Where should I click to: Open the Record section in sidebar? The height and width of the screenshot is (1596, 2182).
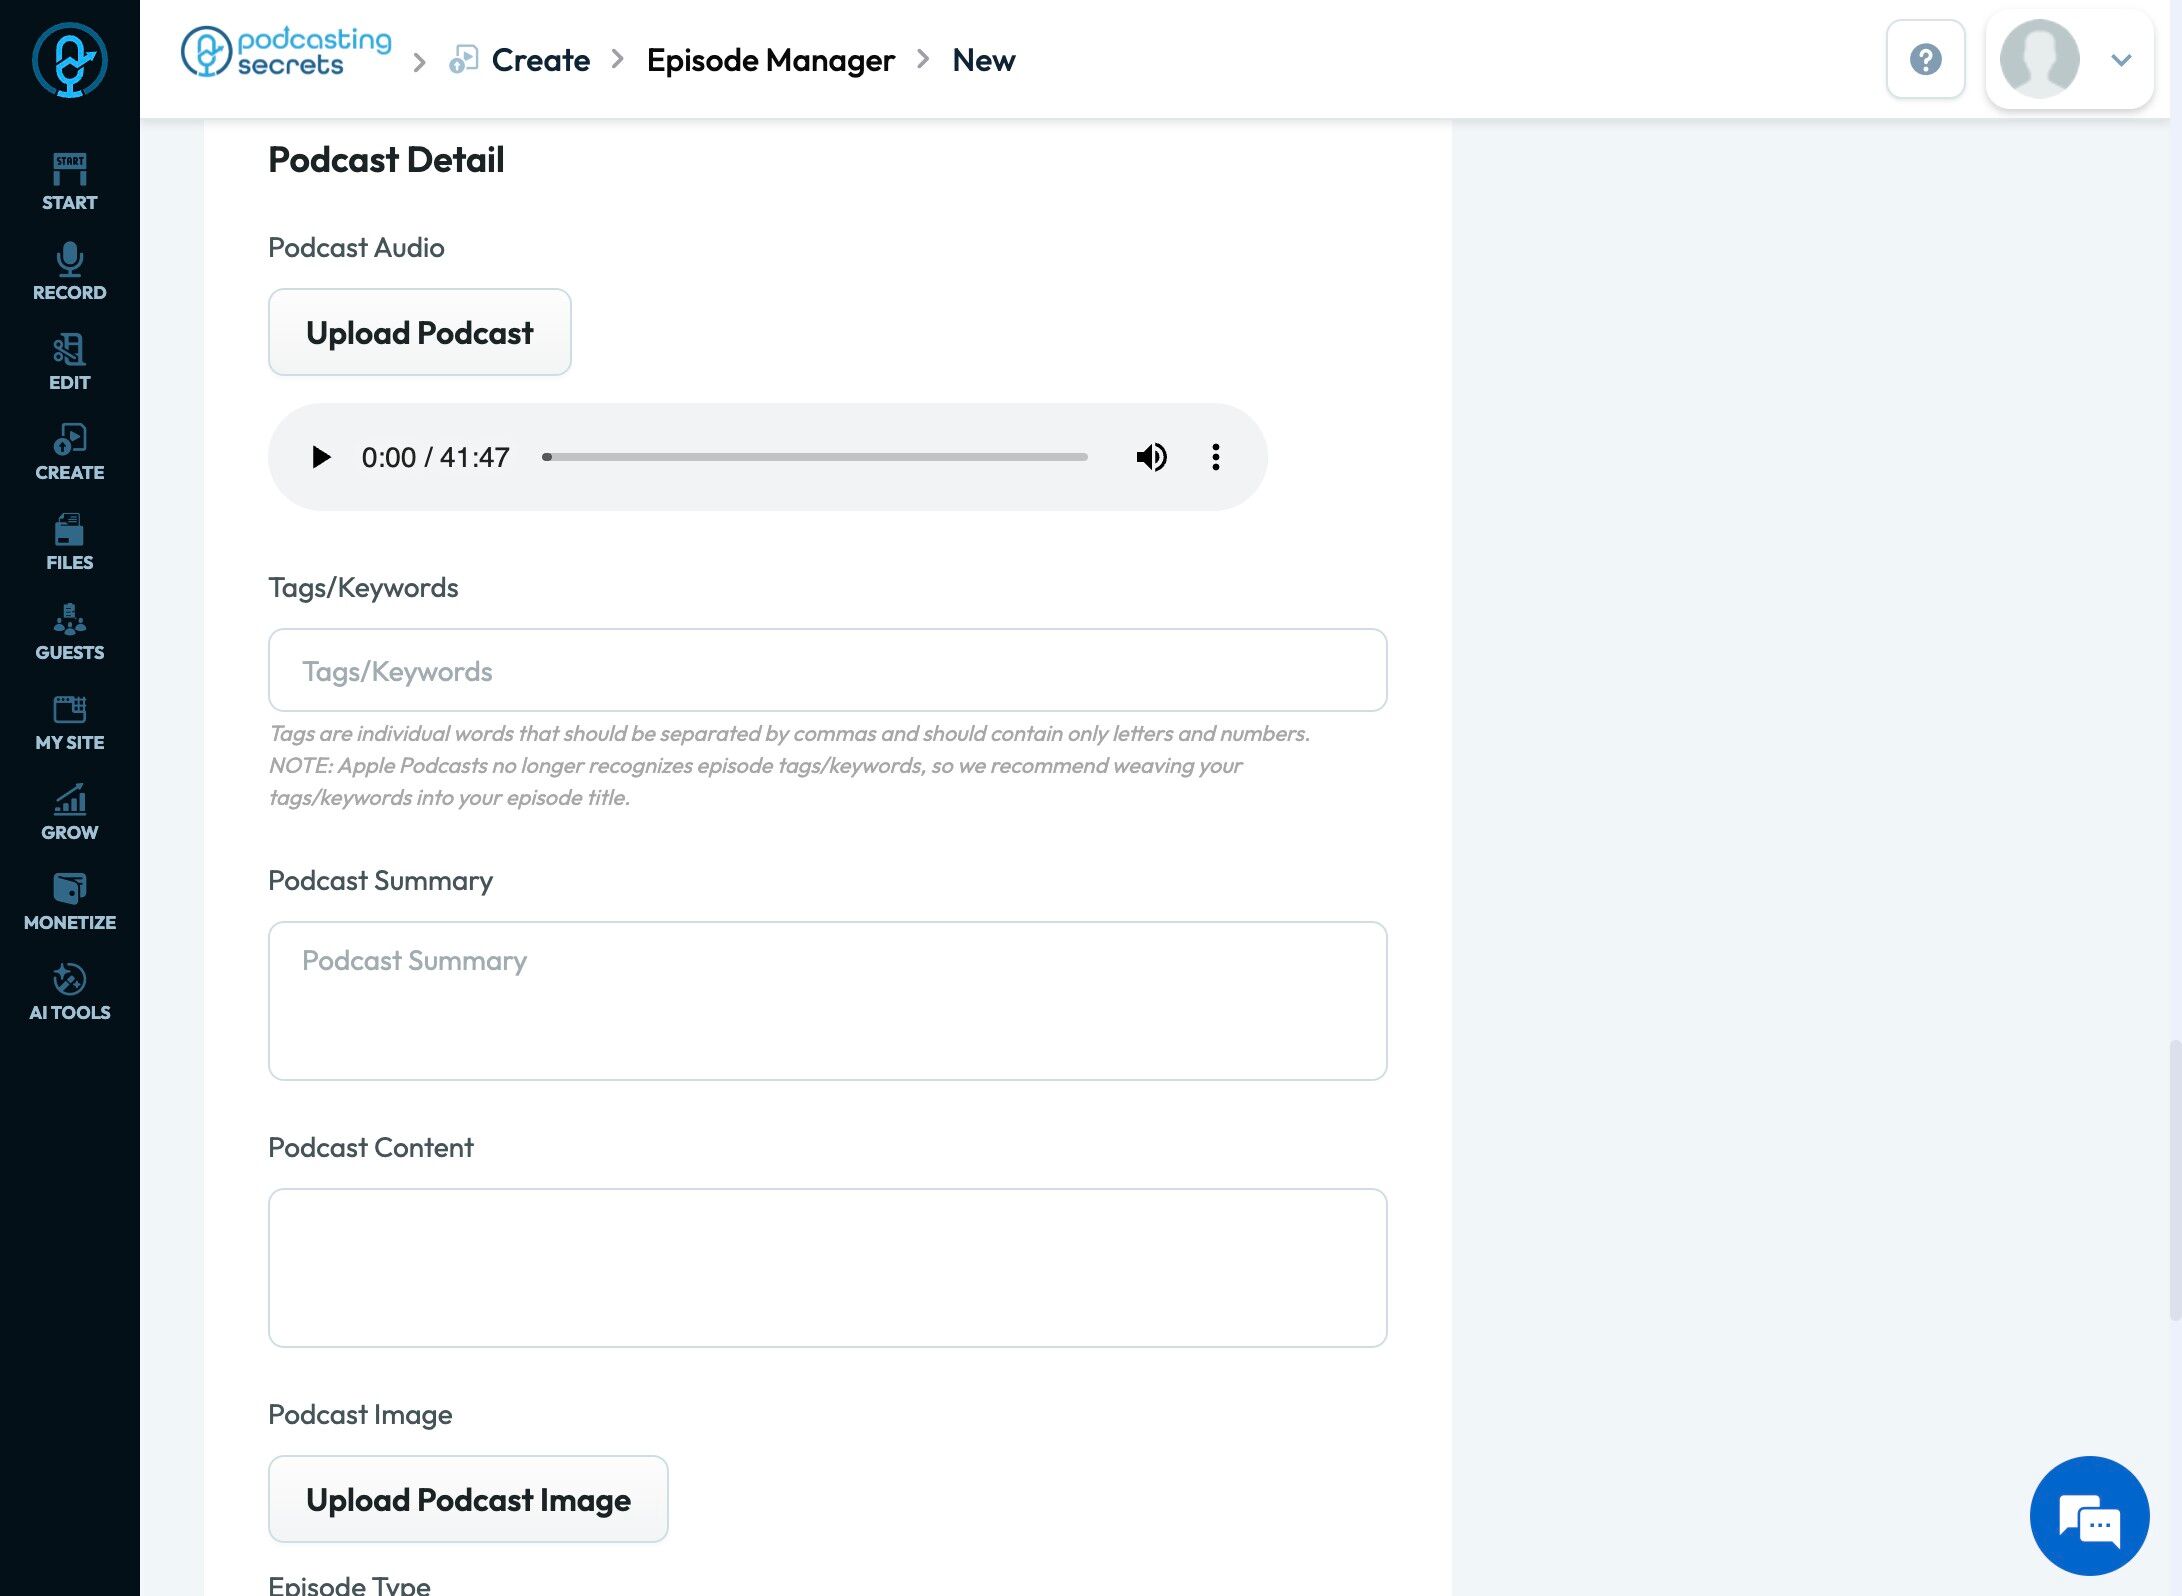[x=69, y=271]
